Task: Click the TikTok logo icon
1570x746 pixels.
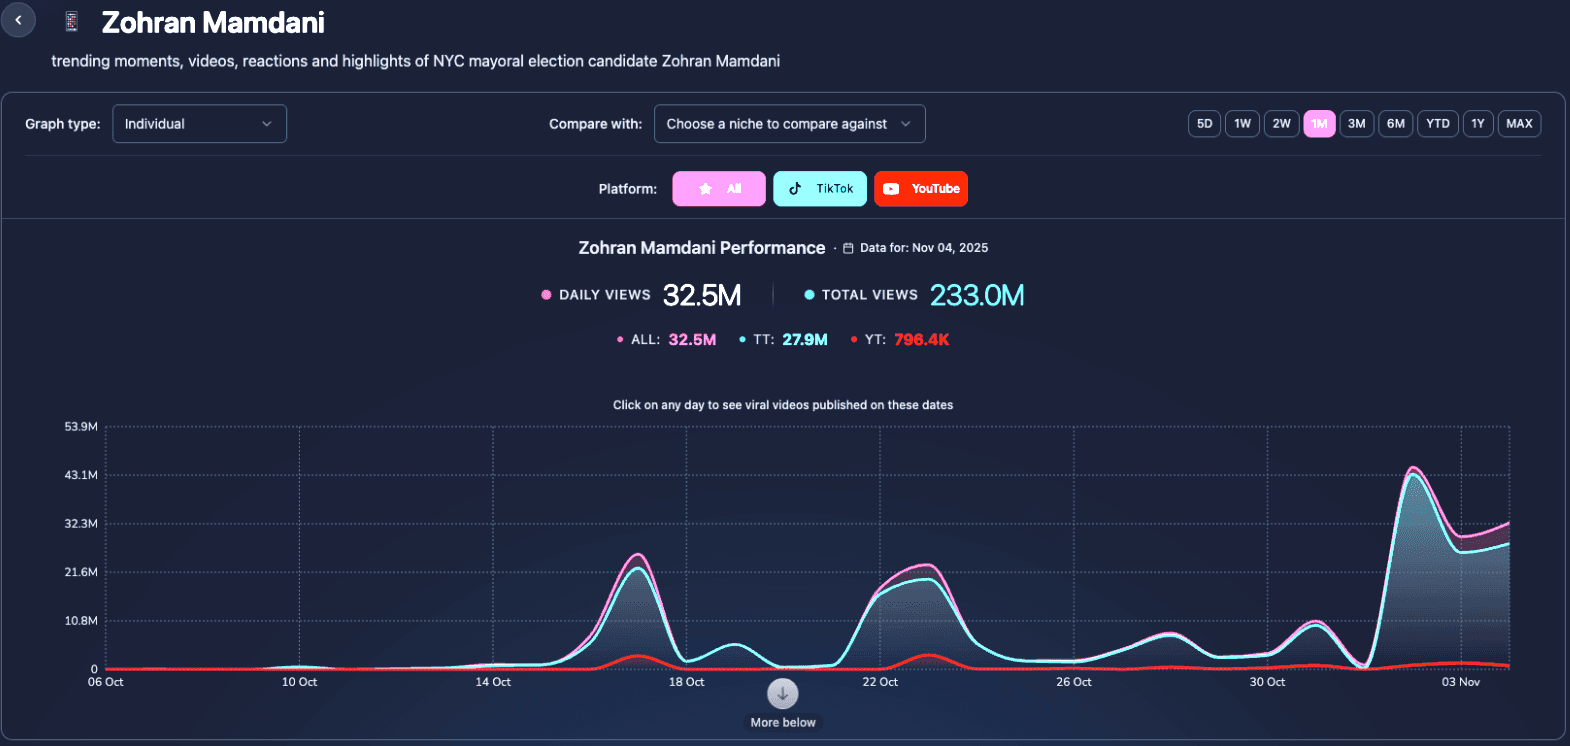Action: (x=795, y=189)
